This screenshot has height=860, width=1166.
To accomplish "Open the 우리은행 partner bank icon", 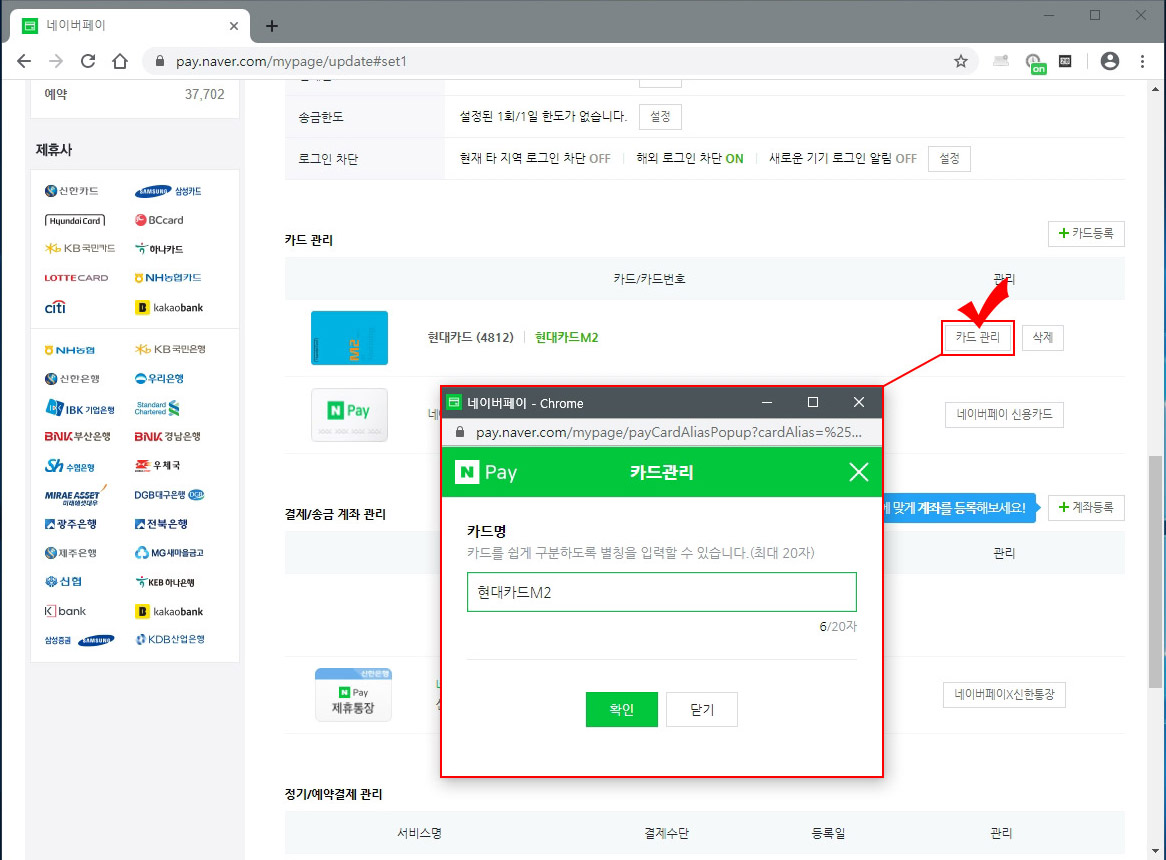I will [160, 378].
